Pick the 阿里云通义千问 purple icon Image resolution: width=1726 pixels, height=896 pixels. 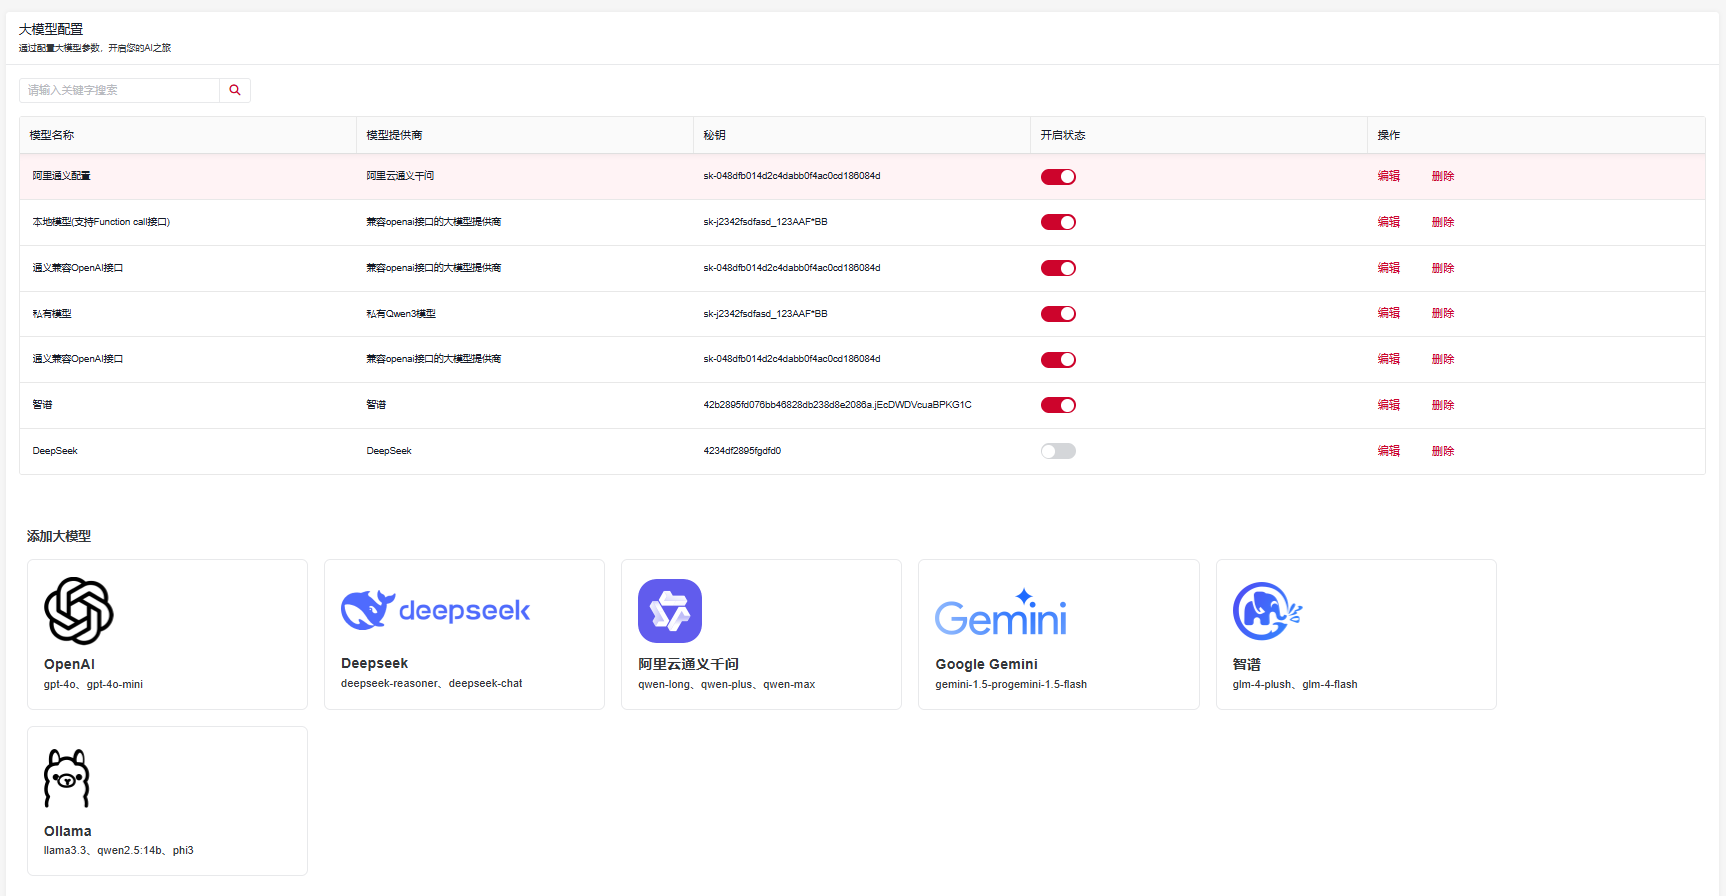pos(670,611)
